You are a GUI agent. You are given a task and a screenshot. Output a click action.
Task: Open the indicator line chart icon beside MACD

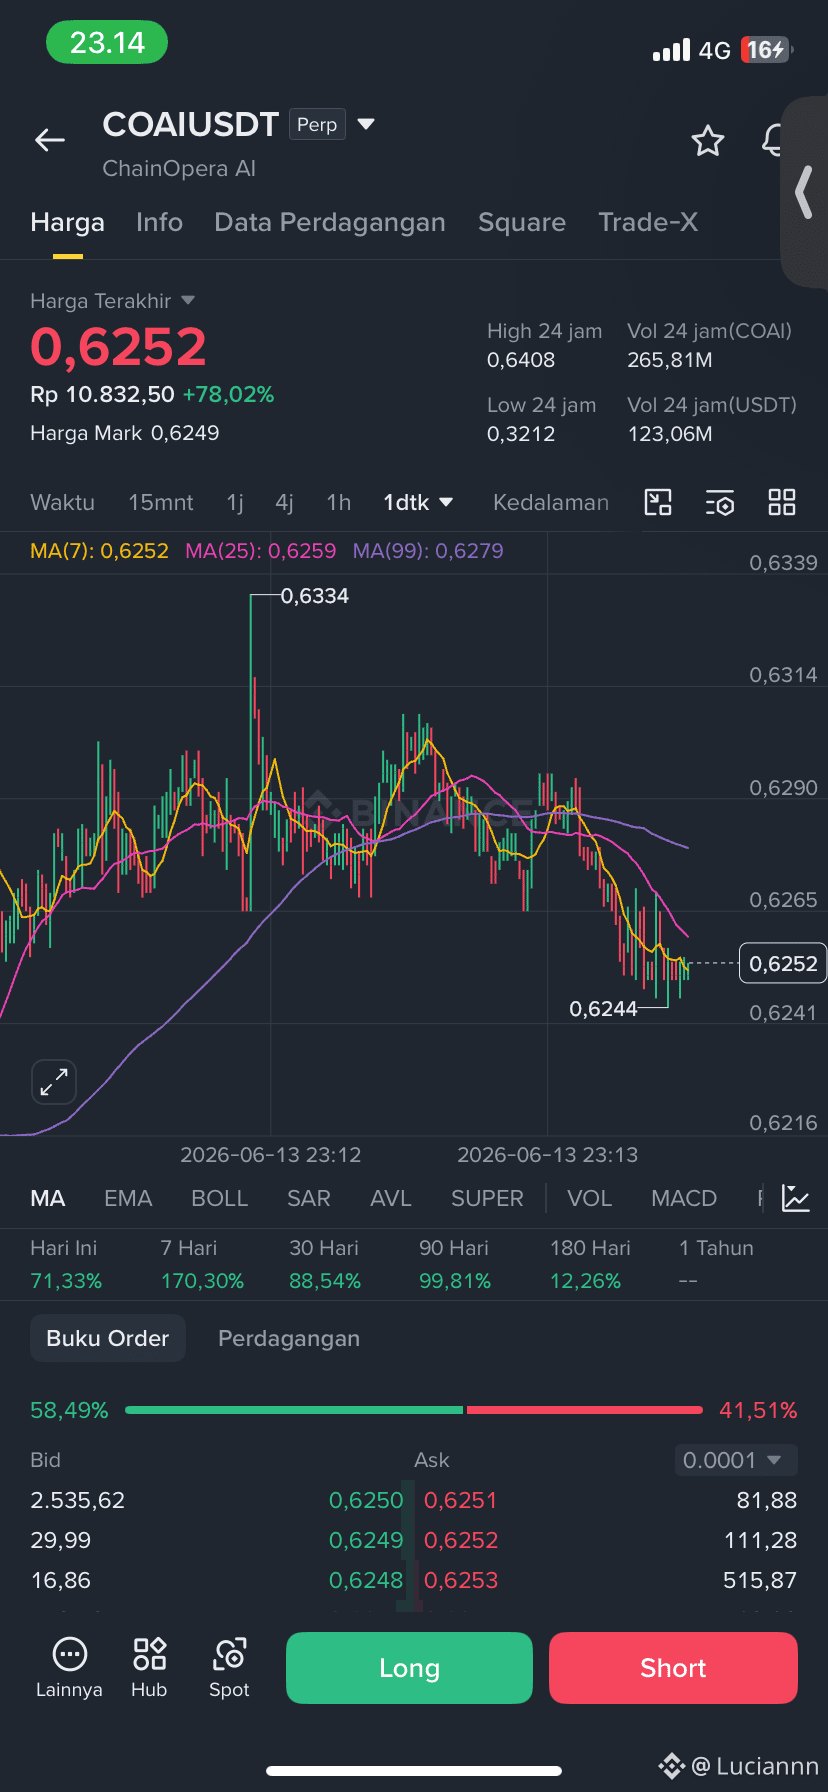coord(796,1198)
